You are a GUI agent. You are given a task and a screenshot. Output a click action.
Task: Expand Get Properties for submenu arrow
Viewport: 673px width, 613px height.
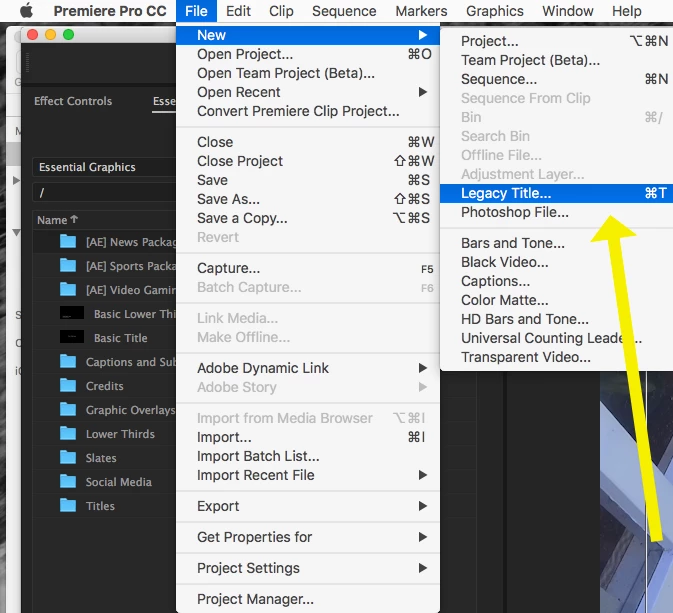coord(423,537)
